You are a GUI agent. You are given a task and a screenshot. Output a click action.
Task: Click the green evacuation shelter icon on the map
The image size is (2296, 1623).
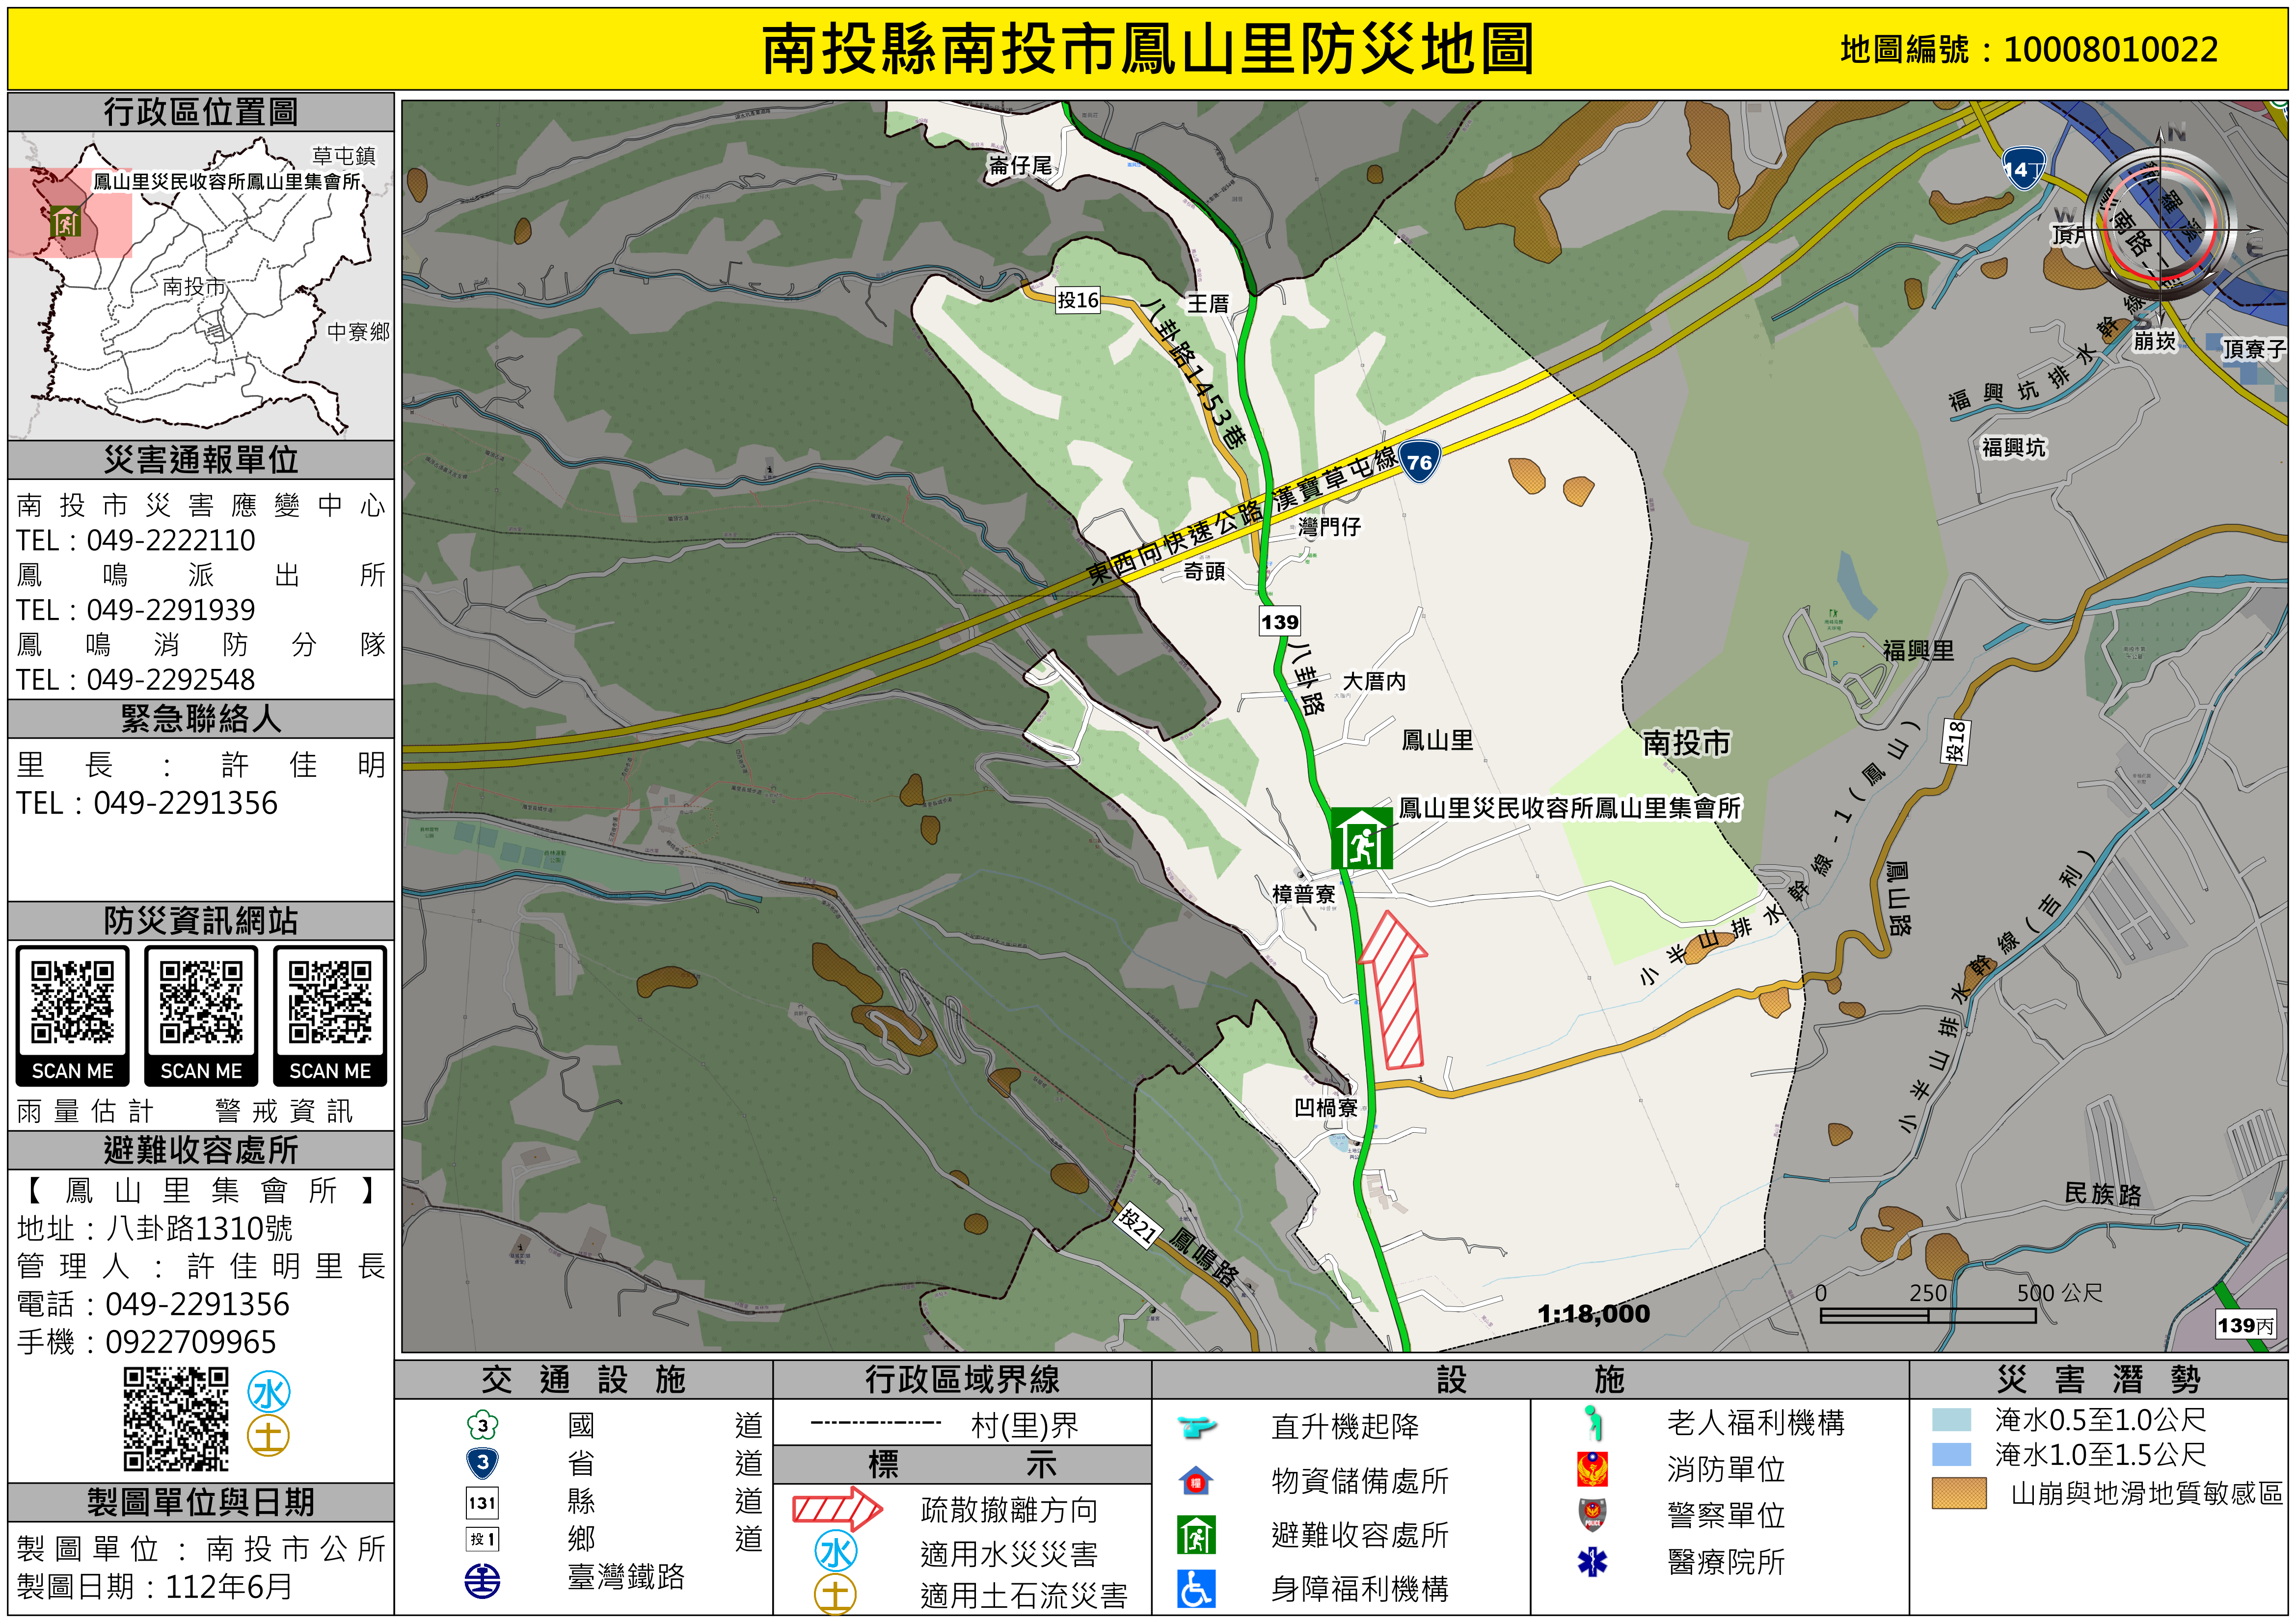coord(1361,838)
